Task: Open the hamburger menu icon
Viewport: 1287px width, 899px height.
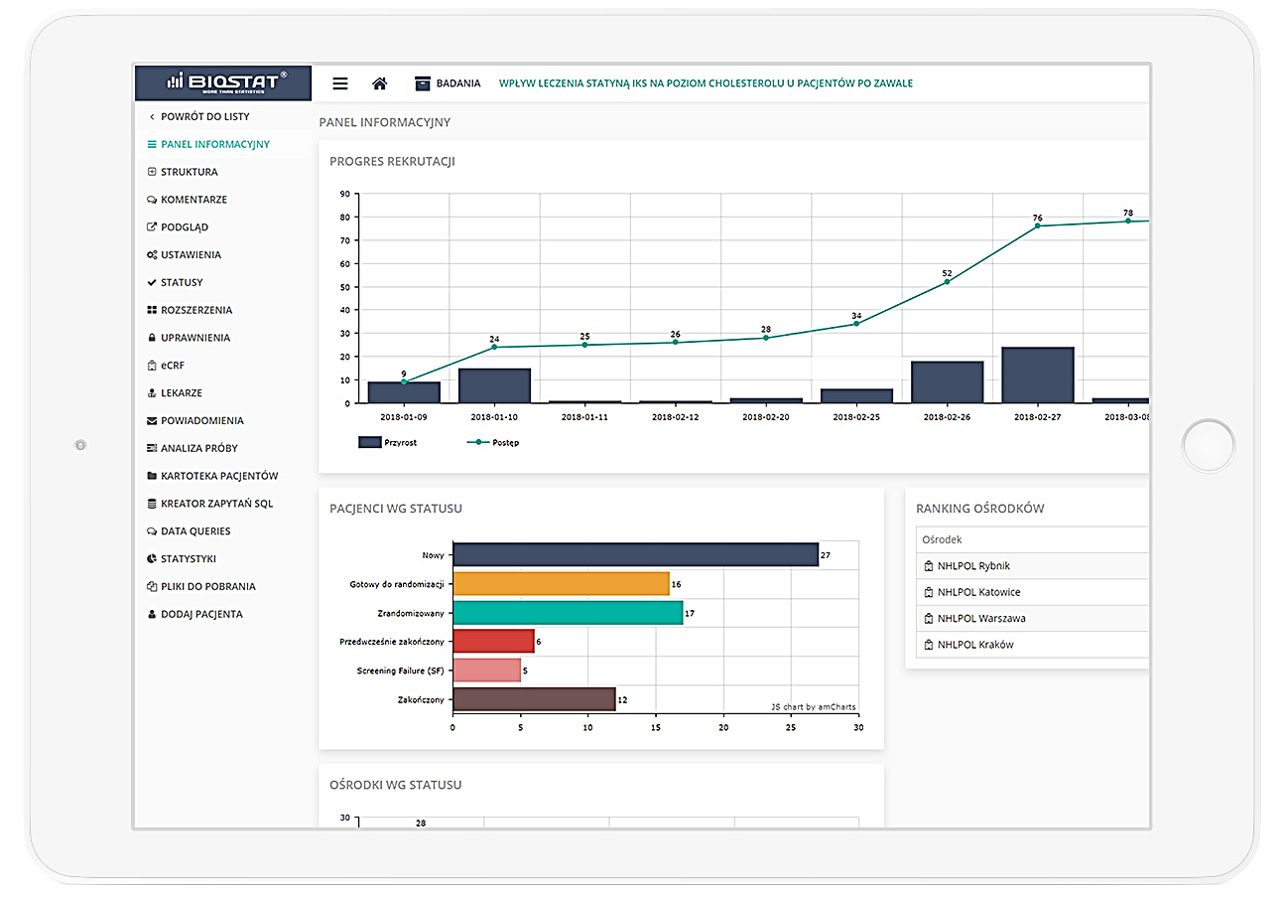Action: click(x=340, y=83)
